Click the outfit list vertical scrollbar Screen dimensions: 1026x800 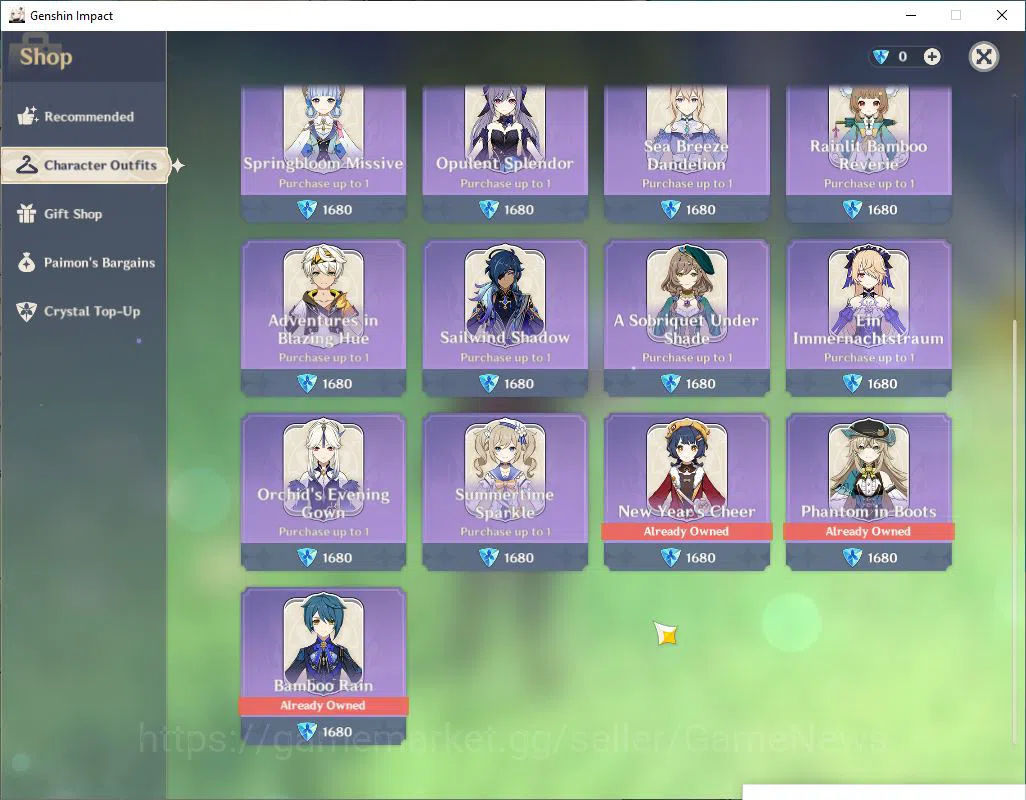pos(1014,531)
